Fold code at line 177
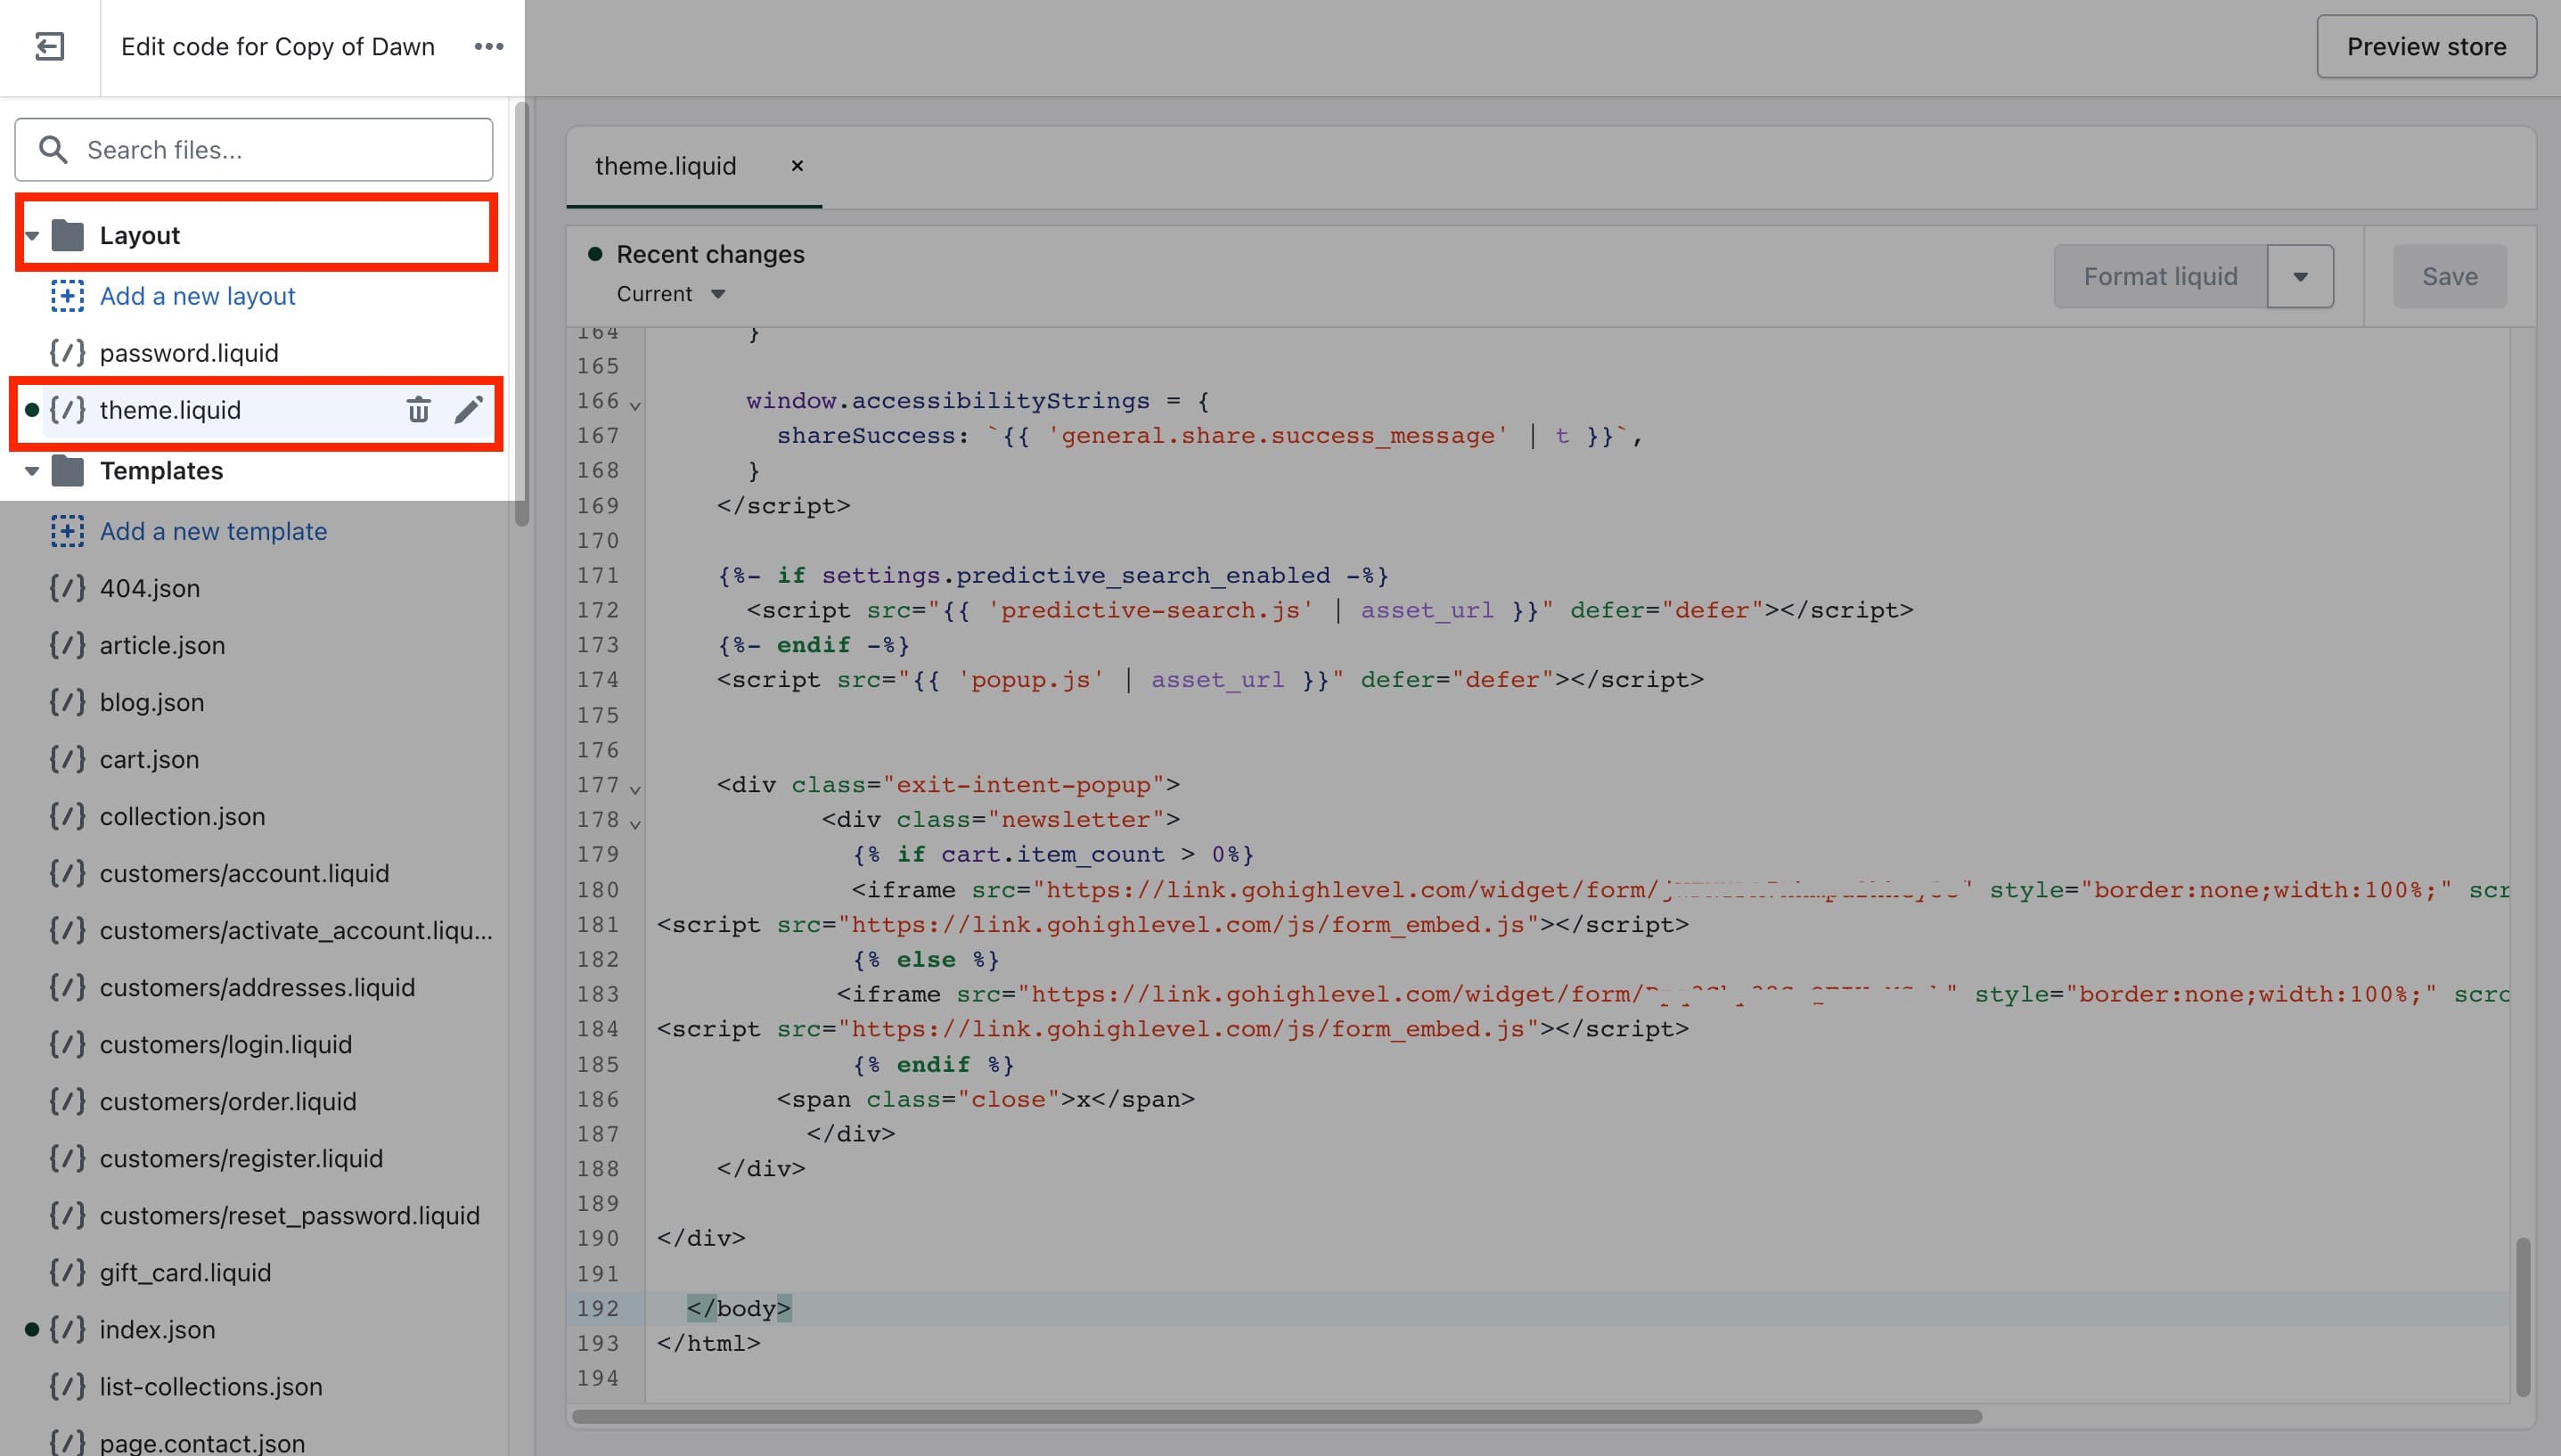 click(x=635, y=789)
